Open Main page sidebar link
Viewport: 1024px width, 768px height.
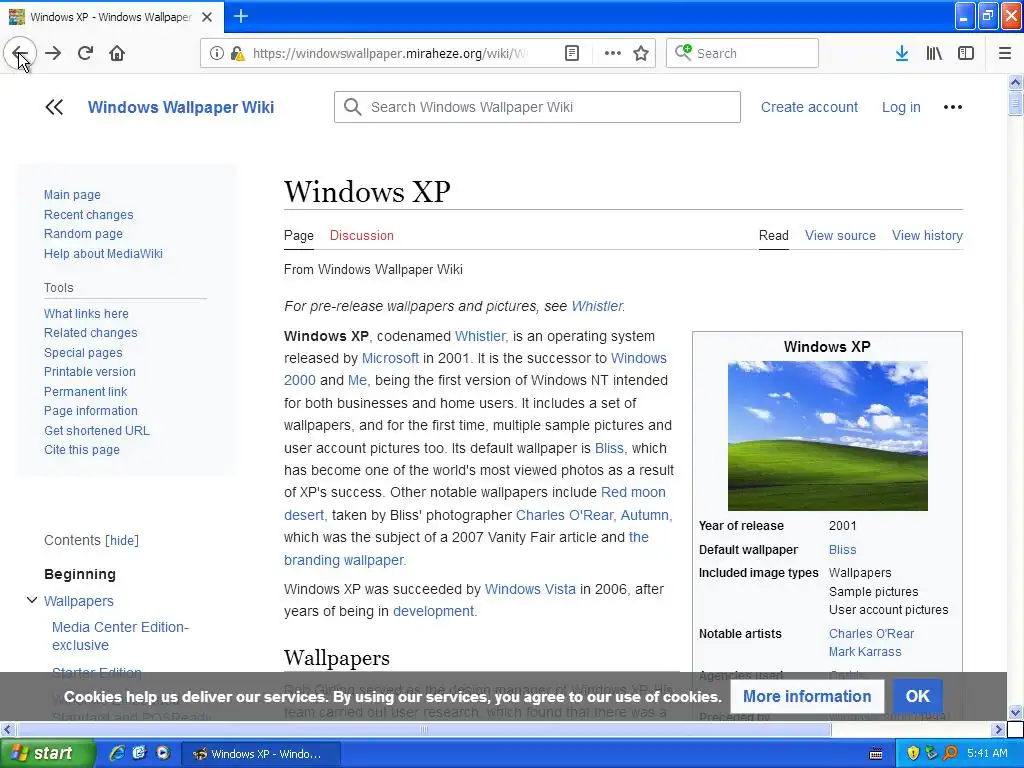(x=72, y=195)
